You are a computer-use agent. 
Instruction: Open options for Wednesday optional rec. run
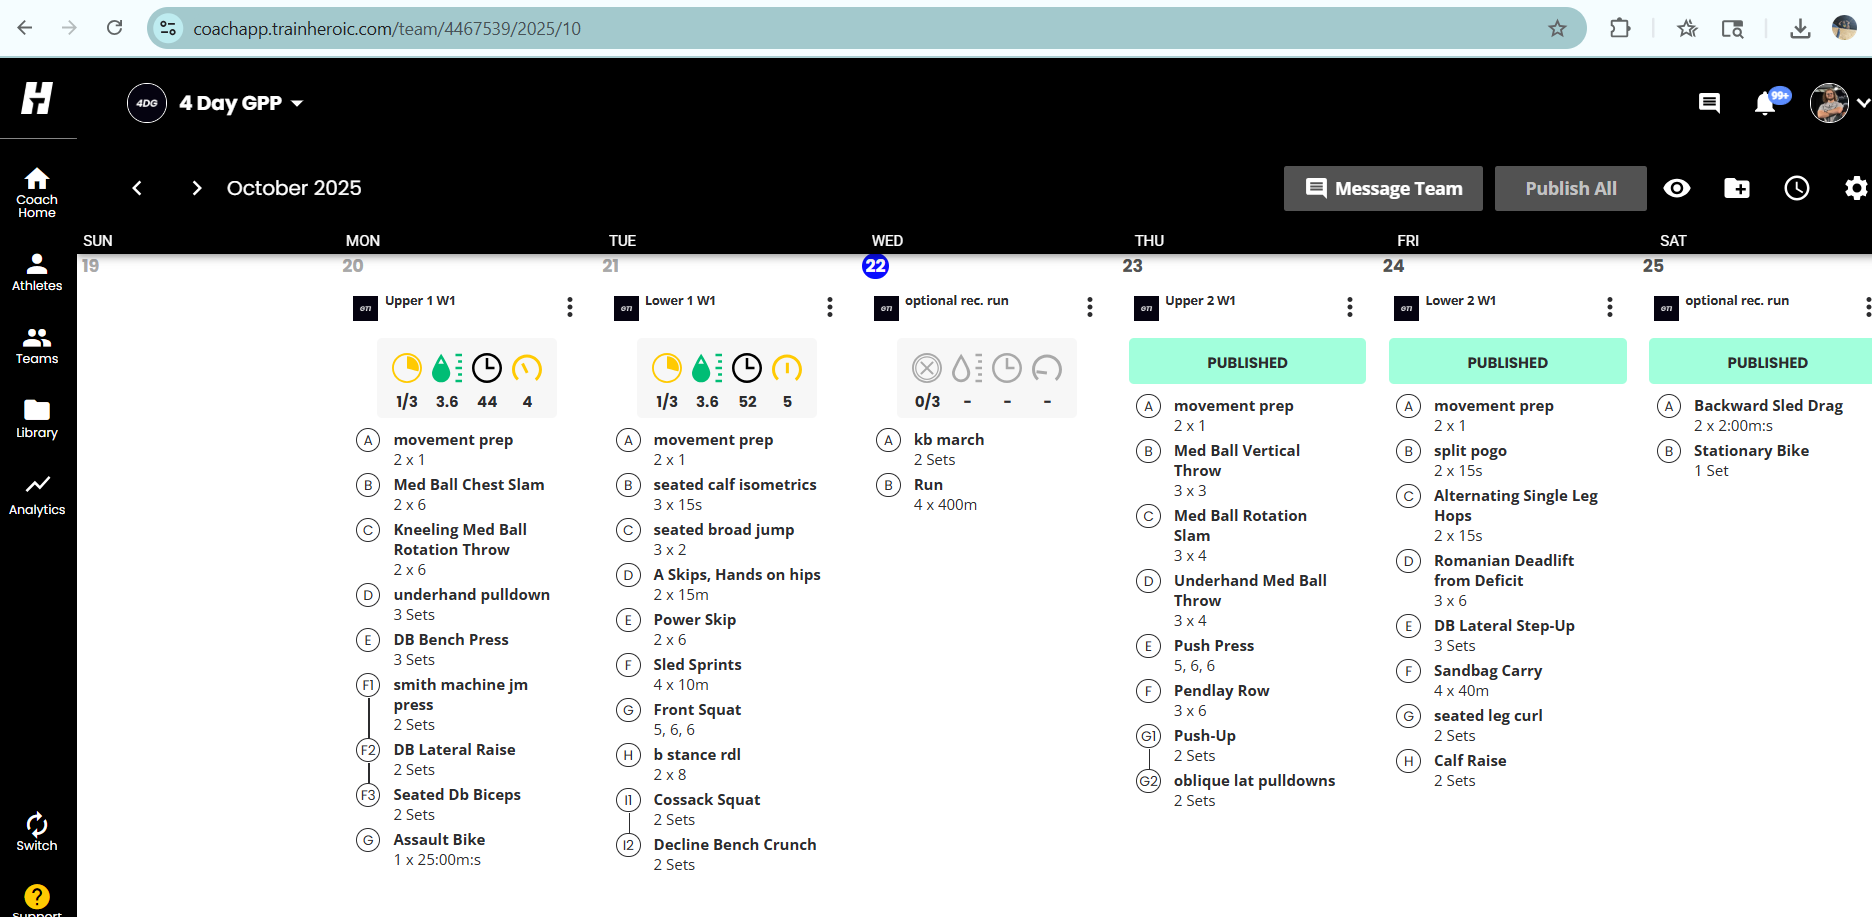pos(1090,307)
